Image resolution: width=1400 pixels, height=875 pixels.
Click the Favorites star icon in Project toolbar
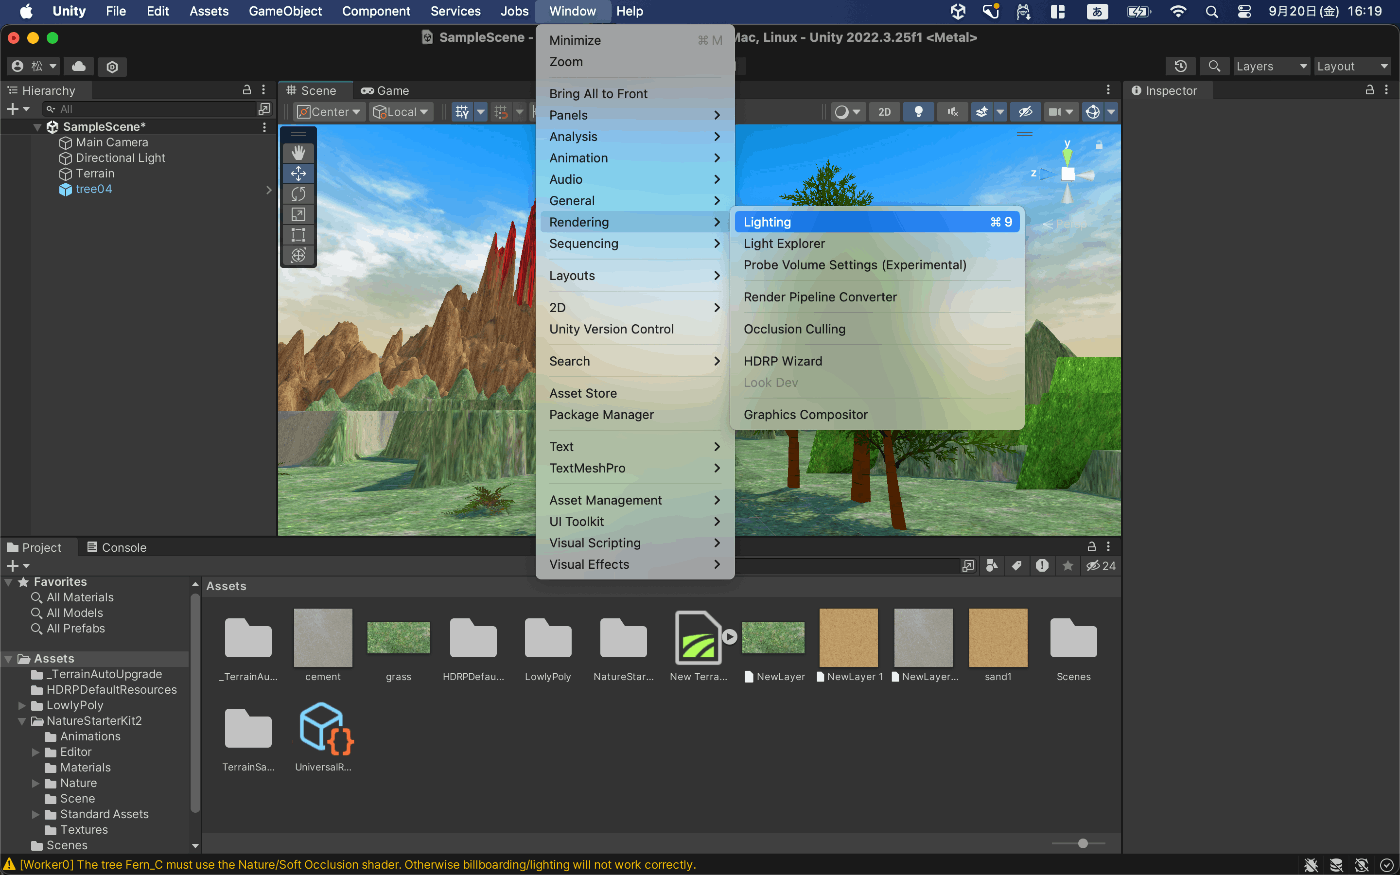coord(1068,566)
